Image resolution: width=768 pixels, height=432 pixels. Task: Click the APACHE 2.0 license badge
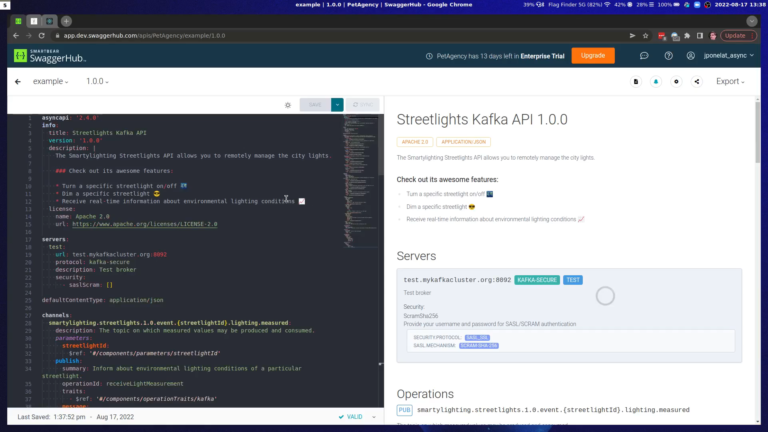(415, 142)
